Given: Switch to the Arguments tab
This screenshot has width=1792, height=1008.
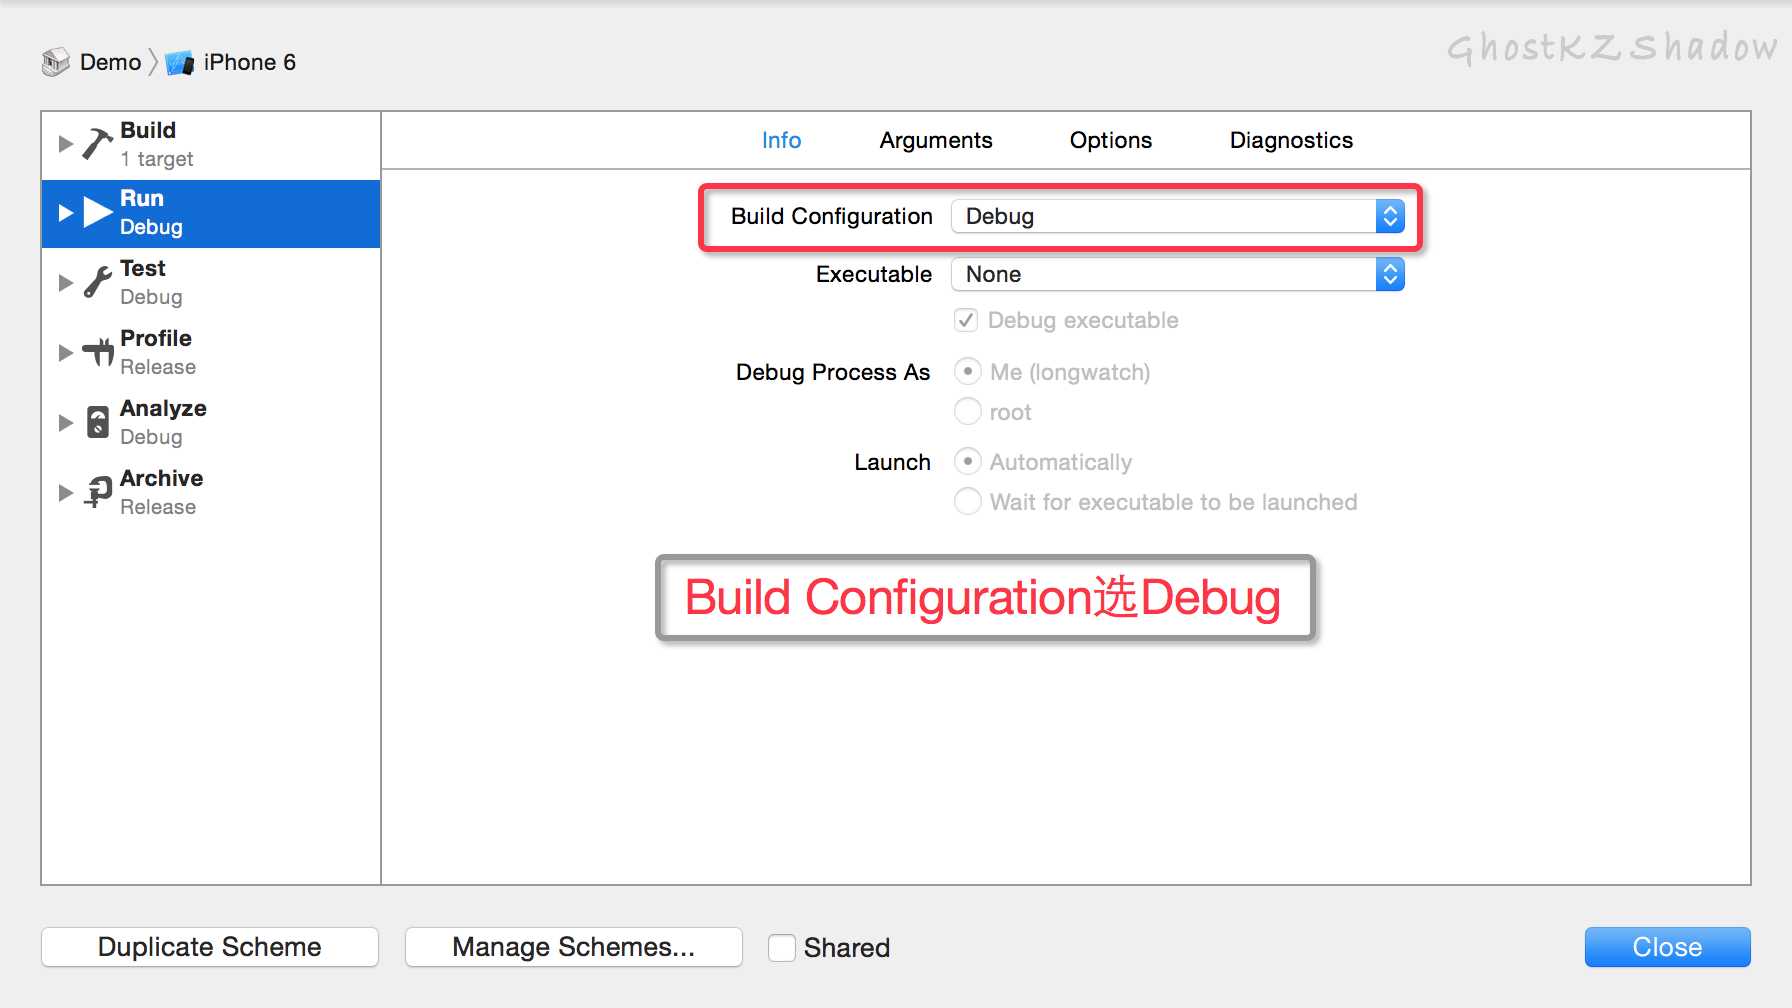Looking at the screenshot, I should coord(936,140).
